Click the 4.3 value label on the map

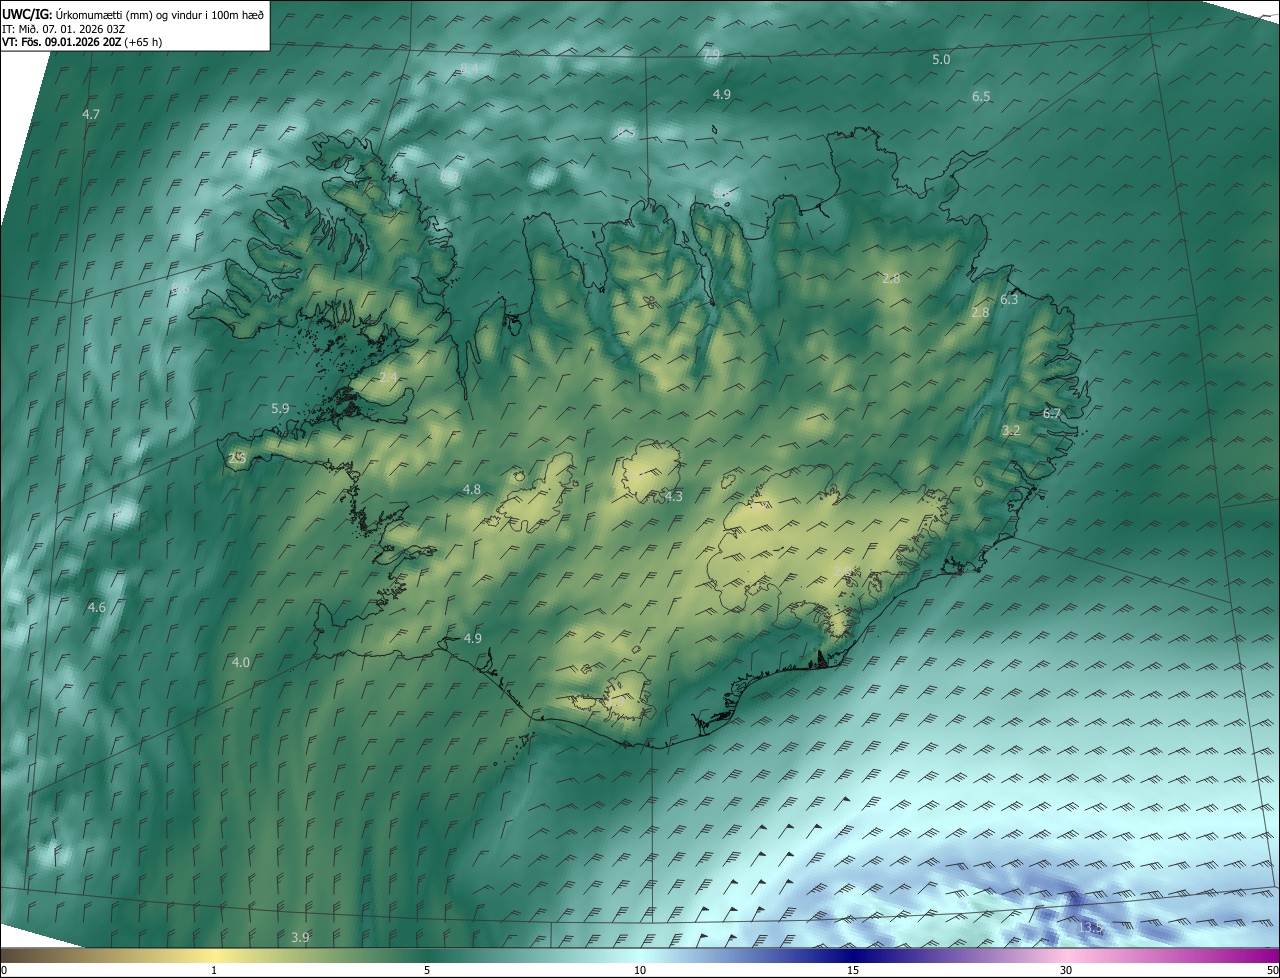[674, 497]
